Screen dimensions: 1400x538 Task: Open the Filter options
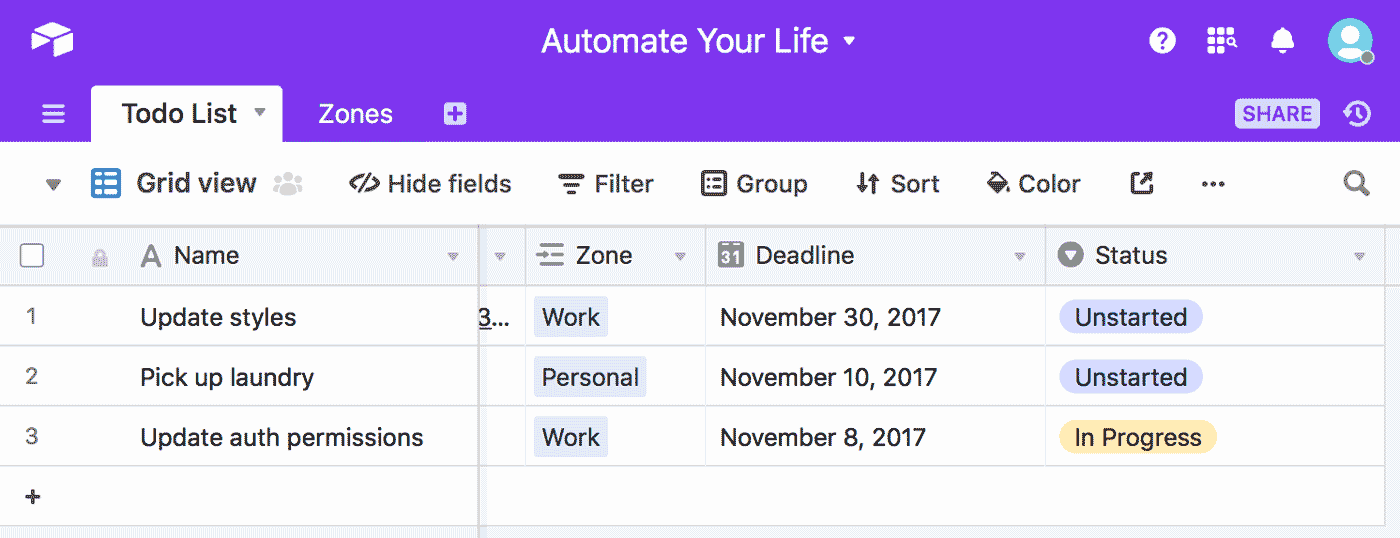pos(605,184)
